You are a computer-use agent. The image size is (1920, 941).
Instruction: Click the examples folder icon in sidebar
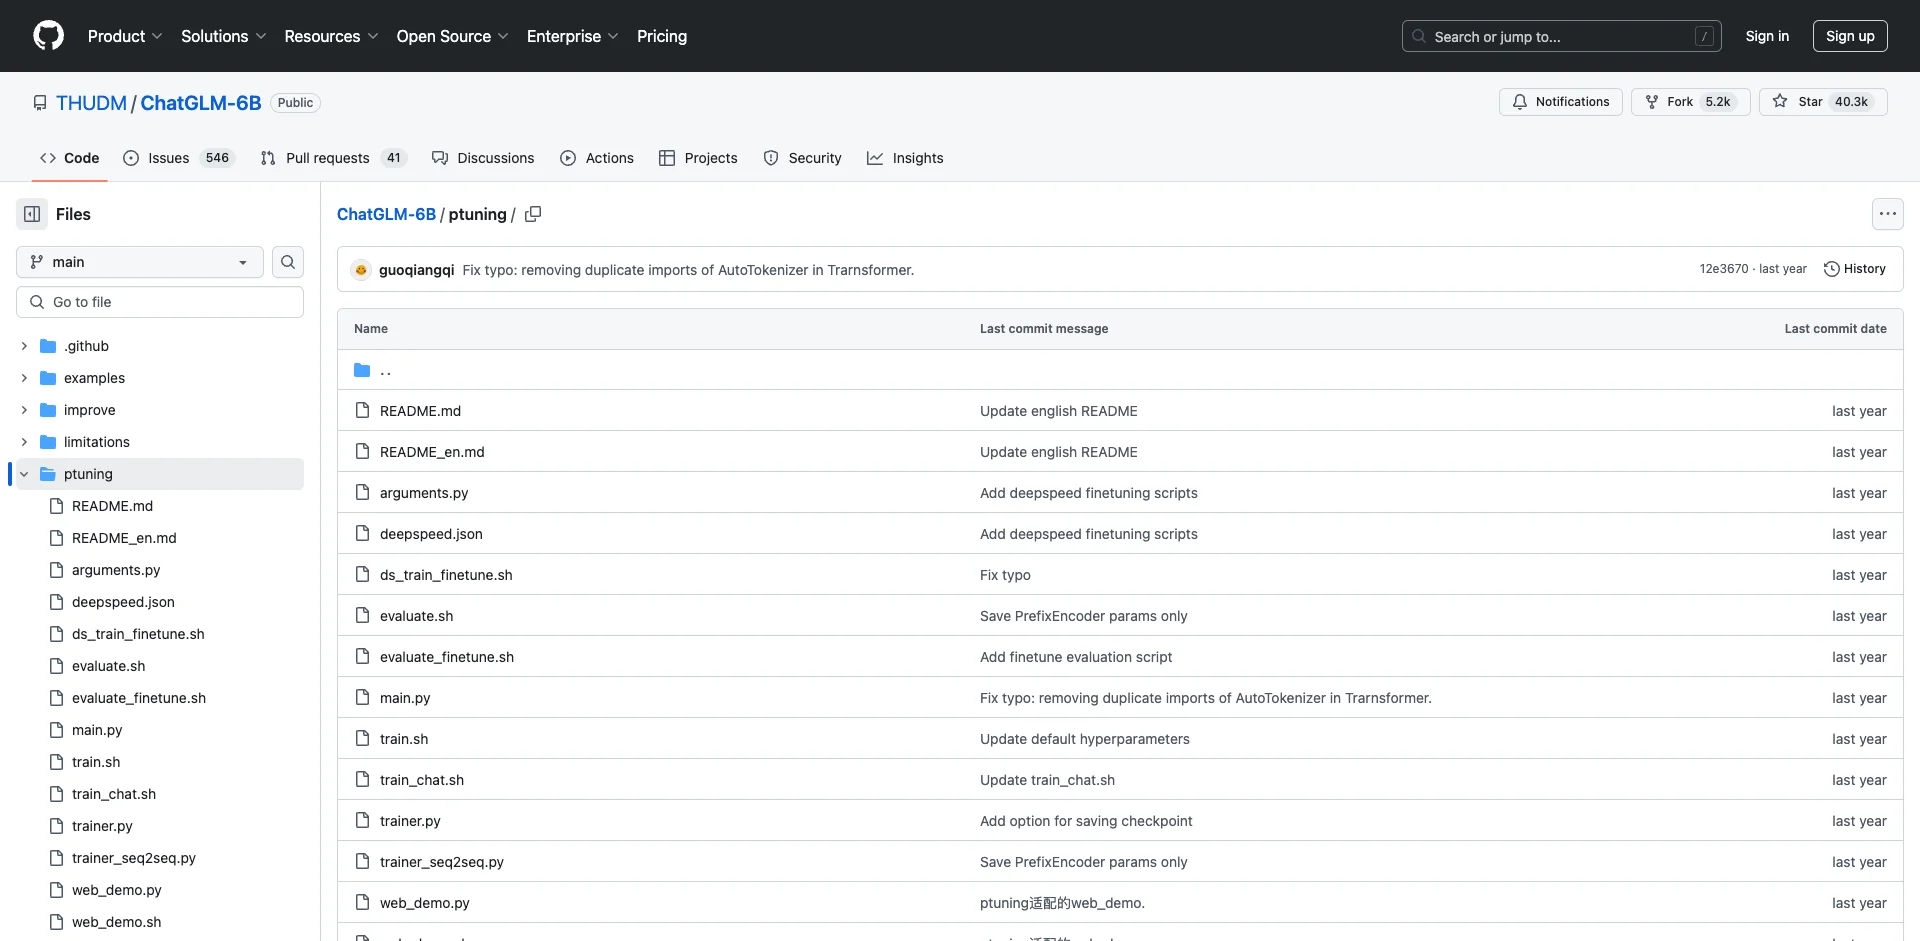(x=48, y=378)
